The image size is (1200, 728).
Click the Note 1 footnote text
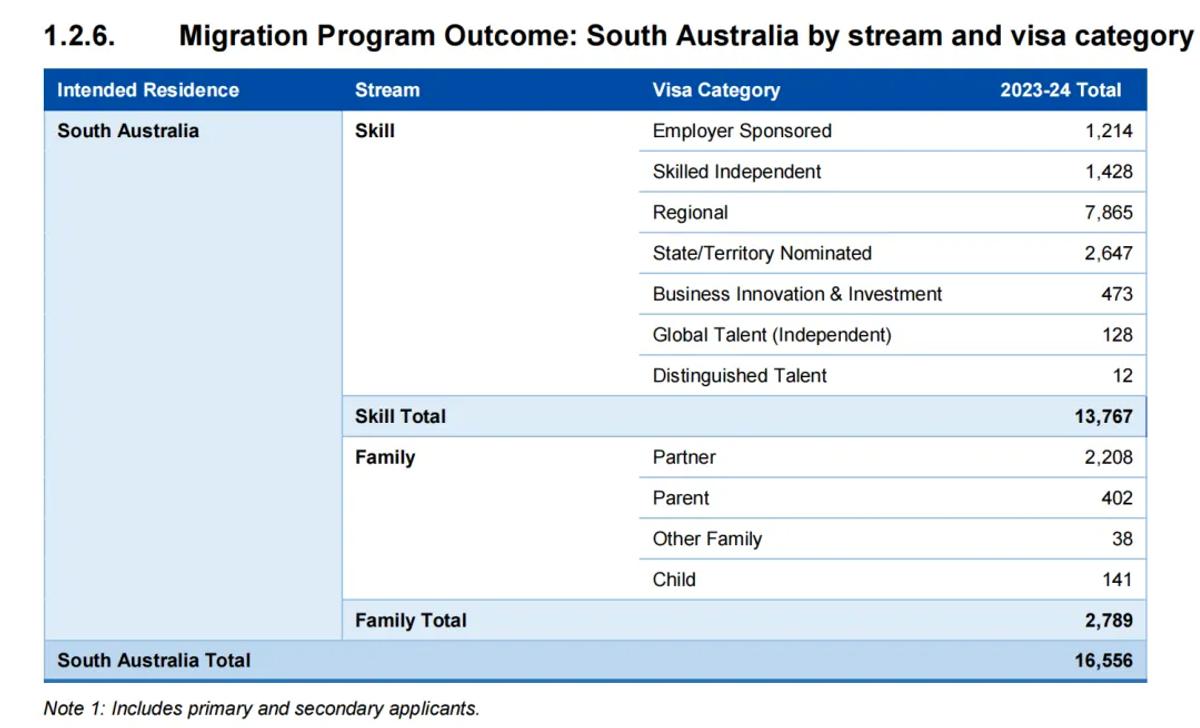pyautogui.click(x=262, y=708)
